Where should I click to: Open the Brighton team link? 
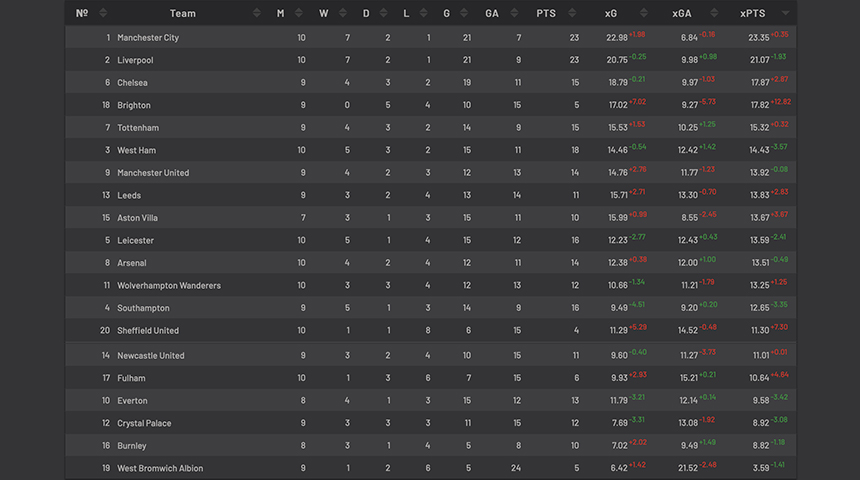tap(134, 105)
